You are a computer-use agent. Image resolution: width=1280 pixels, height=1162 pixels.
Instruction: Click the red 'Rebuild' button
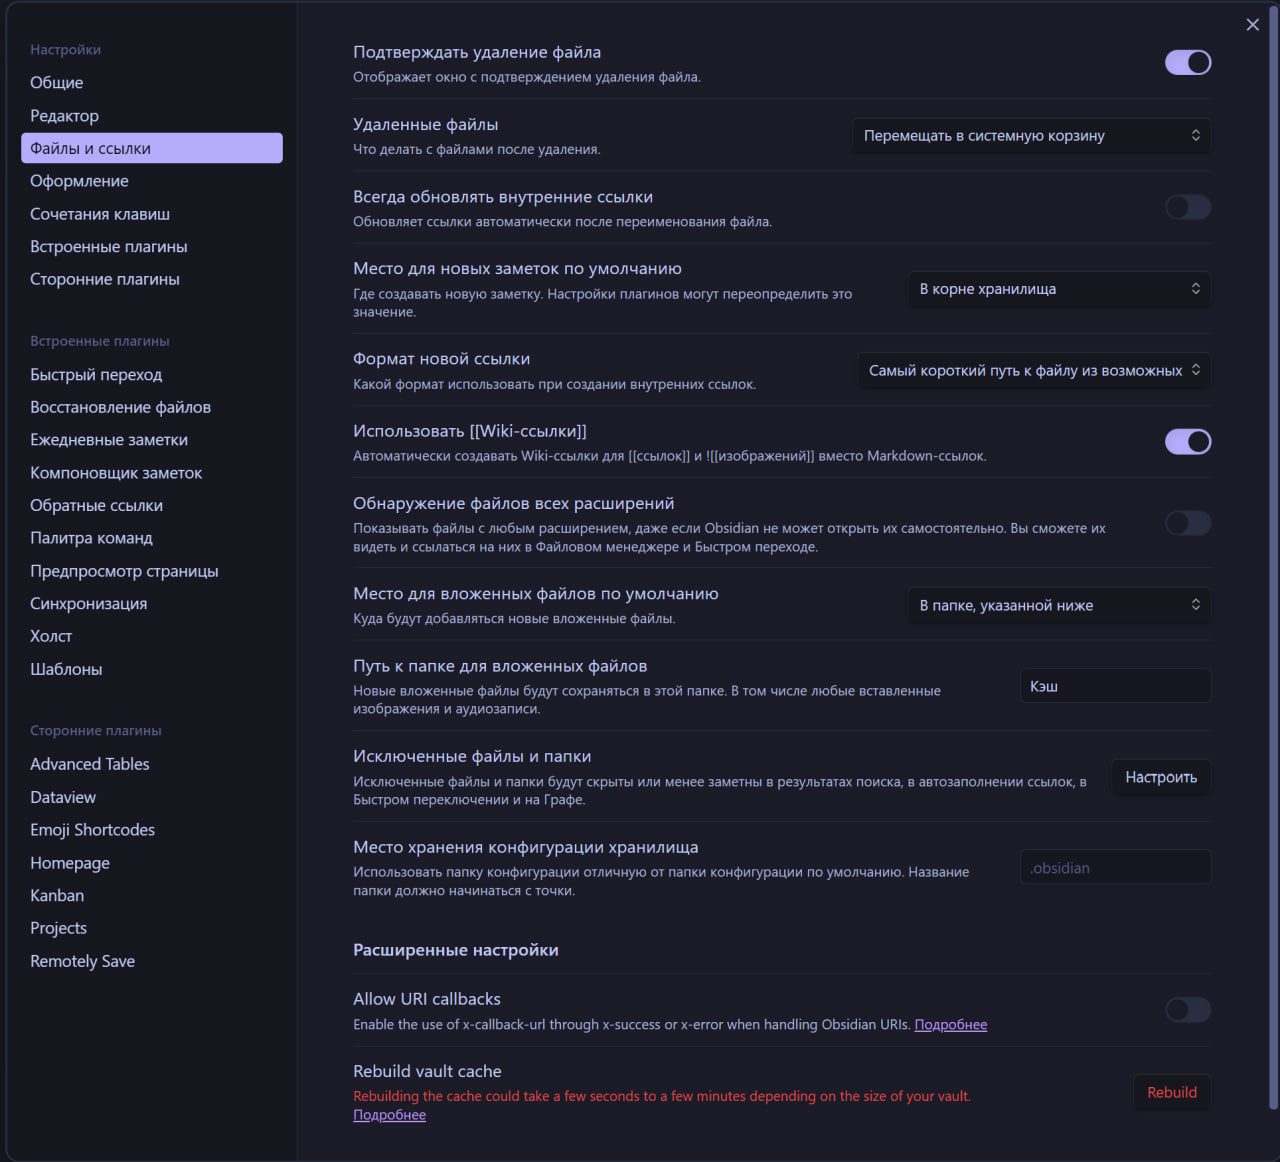point(1172,1092)
